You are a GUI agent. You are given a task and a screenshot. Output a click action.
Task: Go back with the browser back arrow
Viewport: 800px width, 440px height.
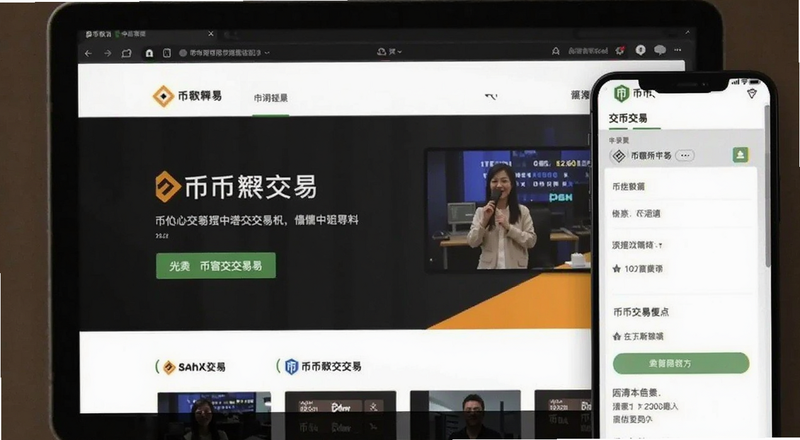(x=88, y=53)
